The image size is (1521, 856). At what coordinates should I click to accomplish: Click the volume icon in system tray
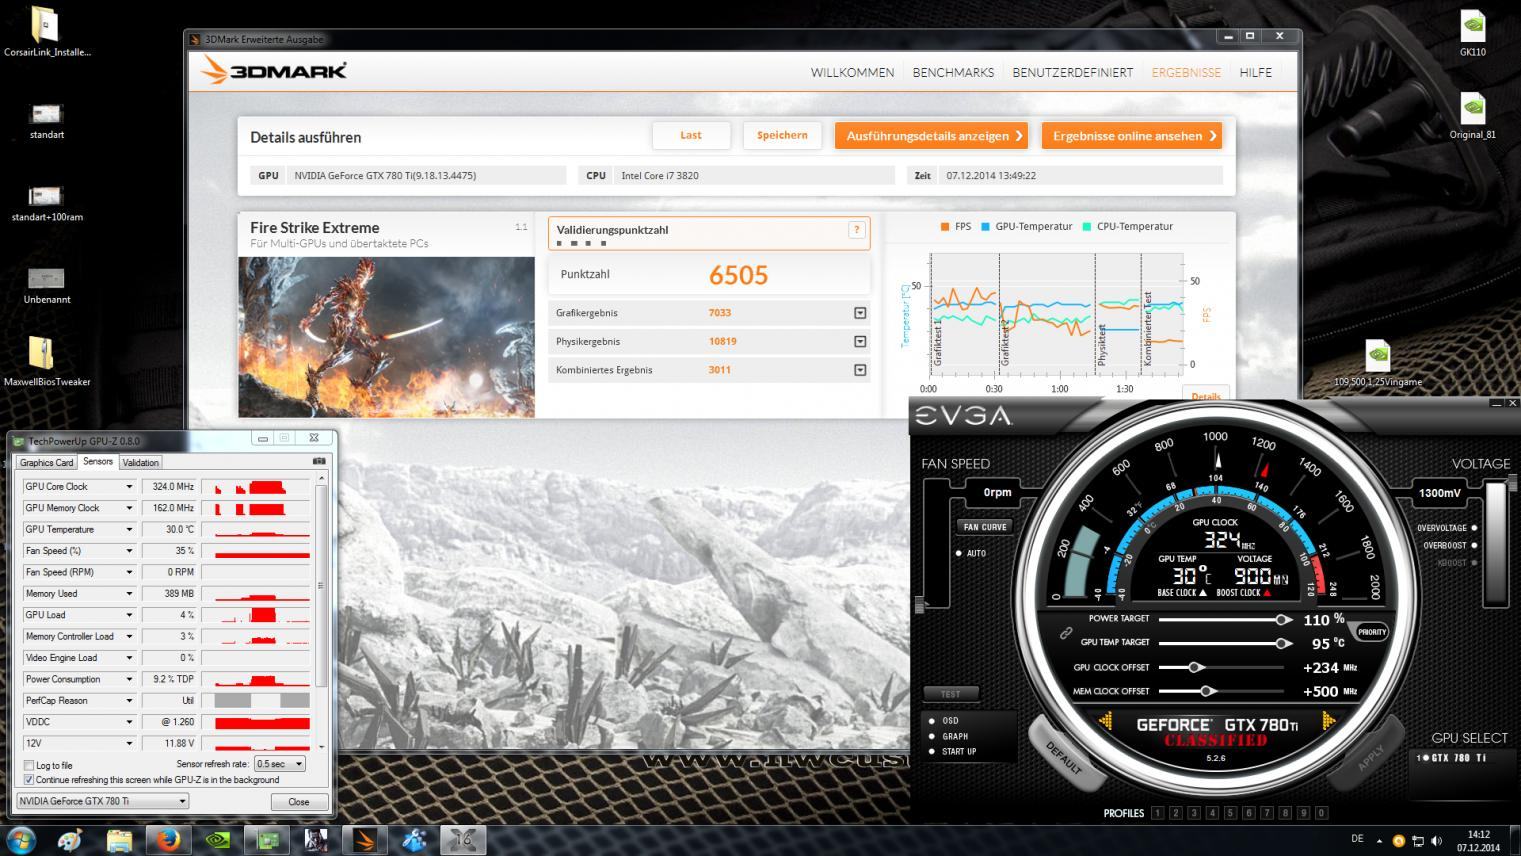(1436, 841)
